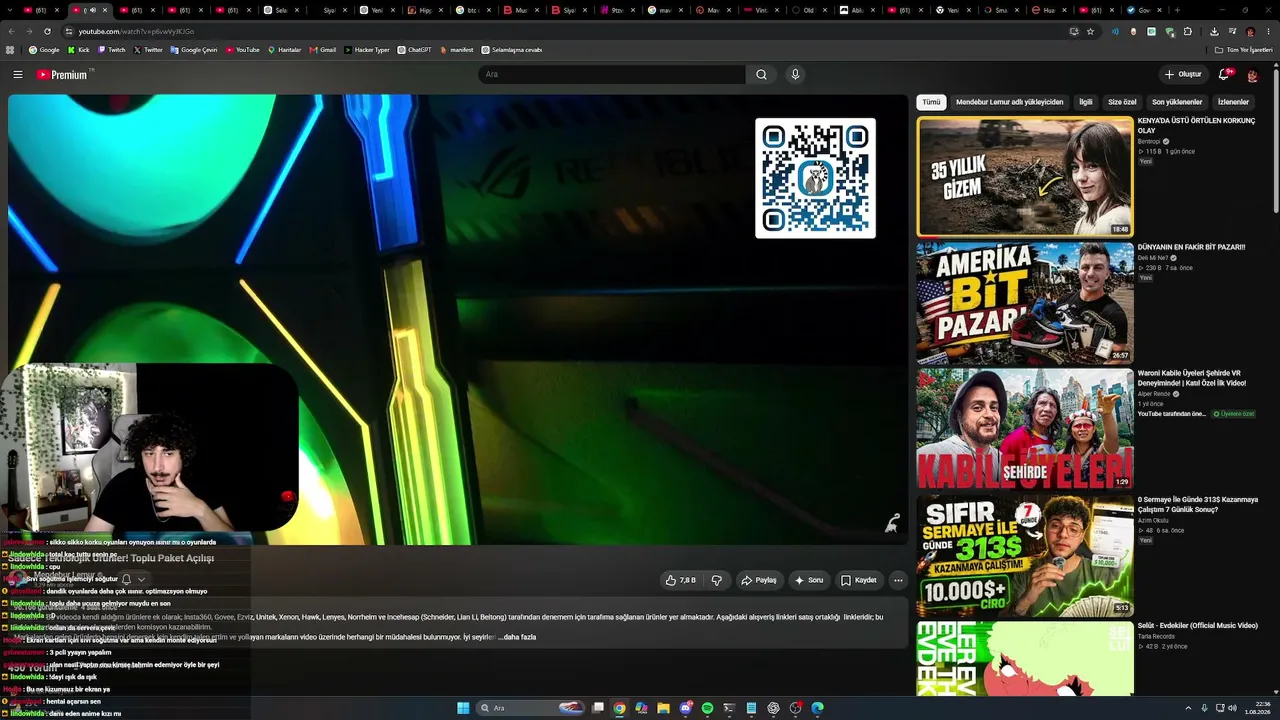This screenshot has height=720, width=1280.
Task: Open the Twitch bookmark
Action: (111, 49)
